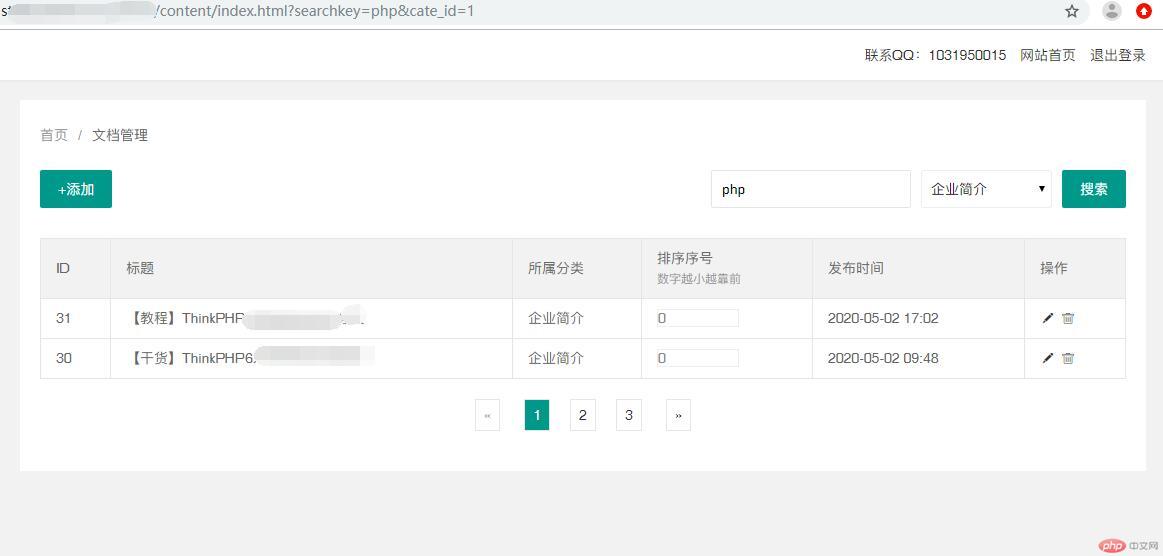Delete the row with ID 30

pyautogui.click(x=1068, y=358)
